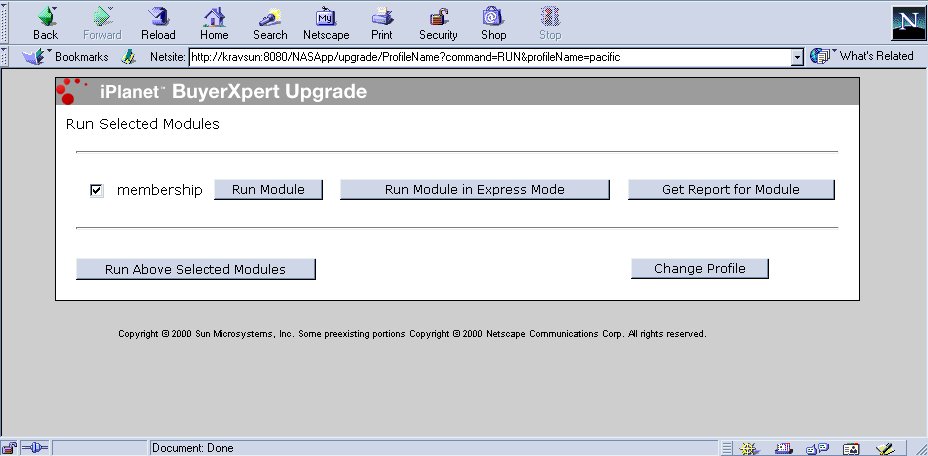The height and width of the screenshot is (456, 928).
Task: Open Mail inbox from component bar
Action: 784,449
